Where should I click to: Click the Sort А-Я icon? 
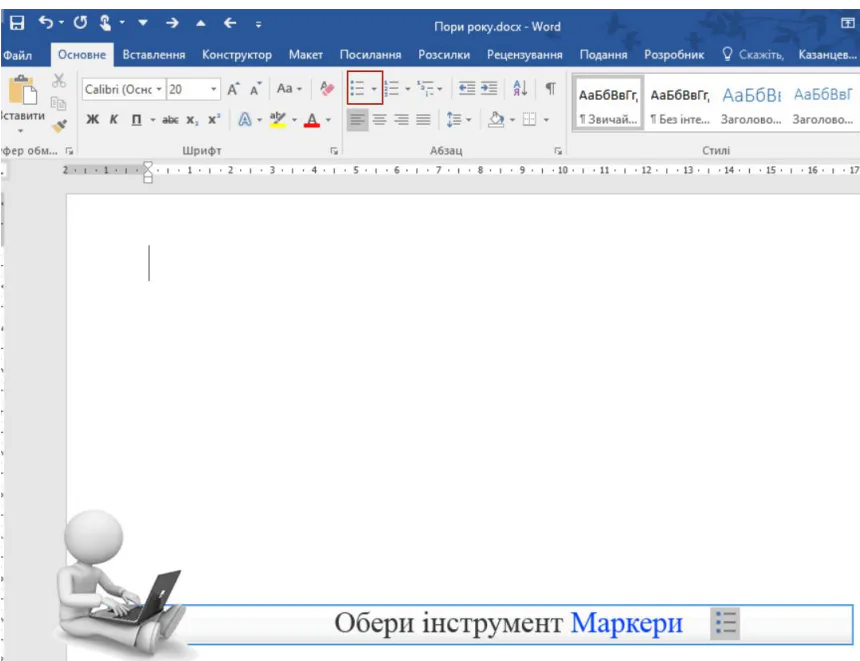coord(520,89)
